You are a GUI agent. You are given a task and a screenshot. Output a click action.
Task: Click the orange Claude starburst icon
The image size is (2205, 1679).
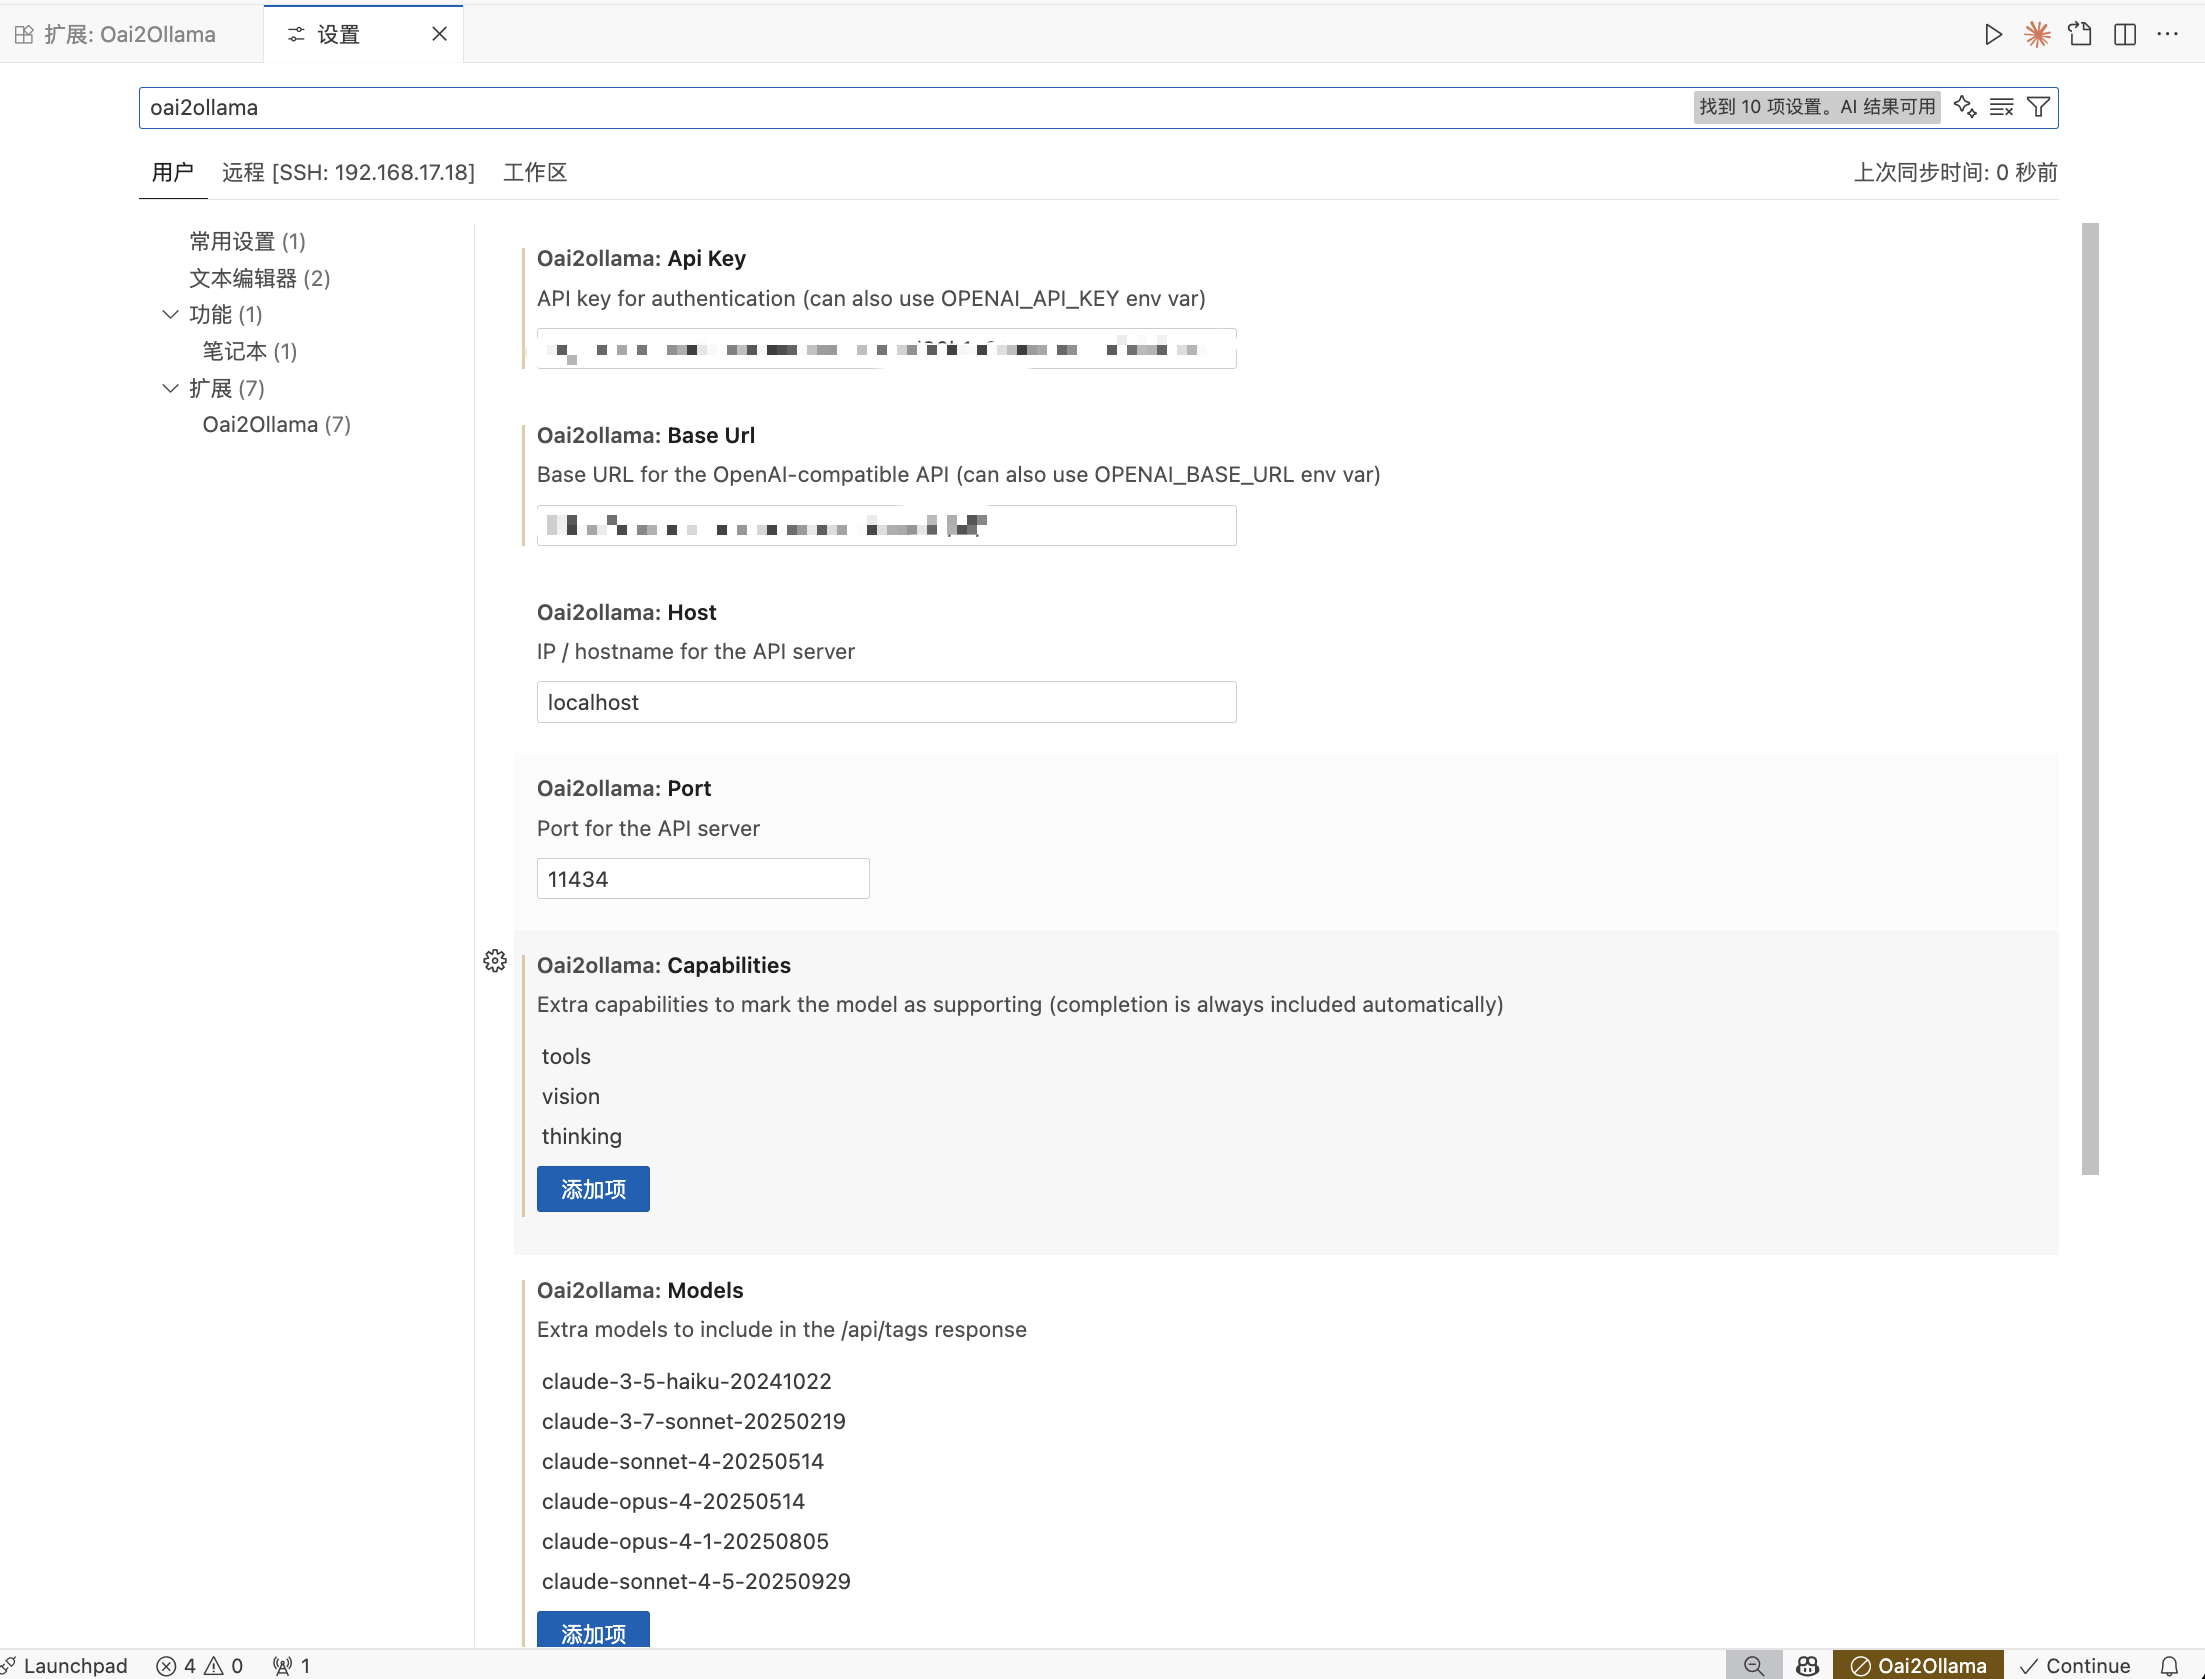(2037, 35)
